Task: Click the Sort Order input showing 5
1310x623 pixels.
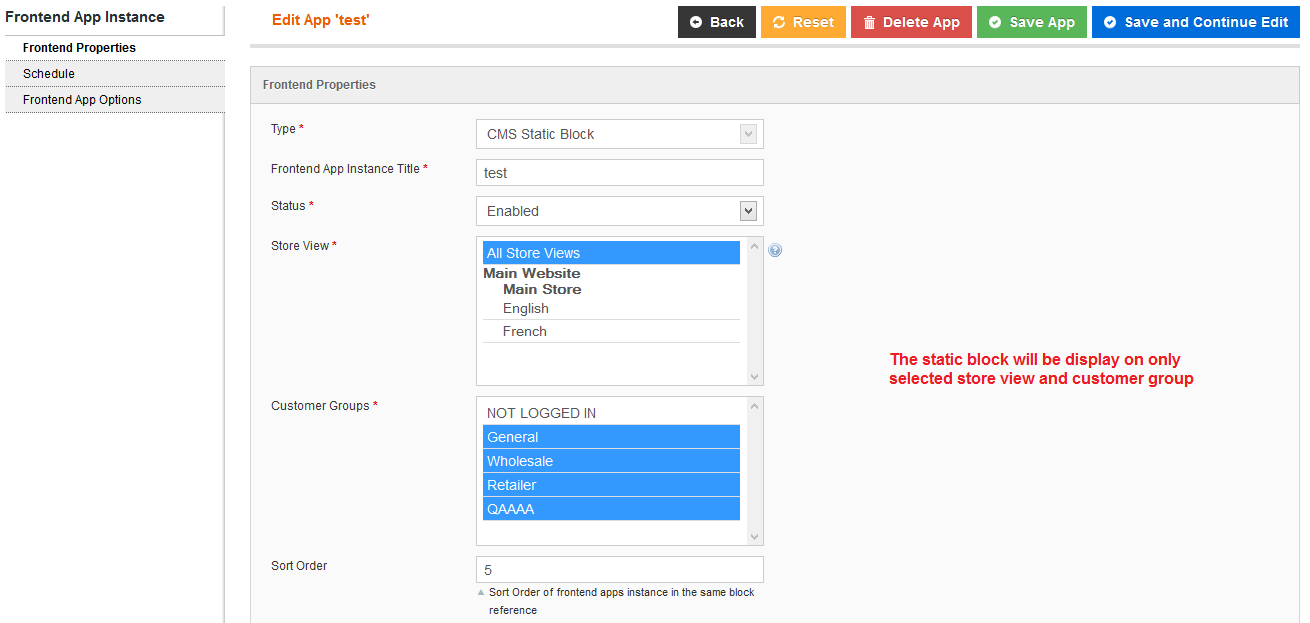Action: point(619,568)
